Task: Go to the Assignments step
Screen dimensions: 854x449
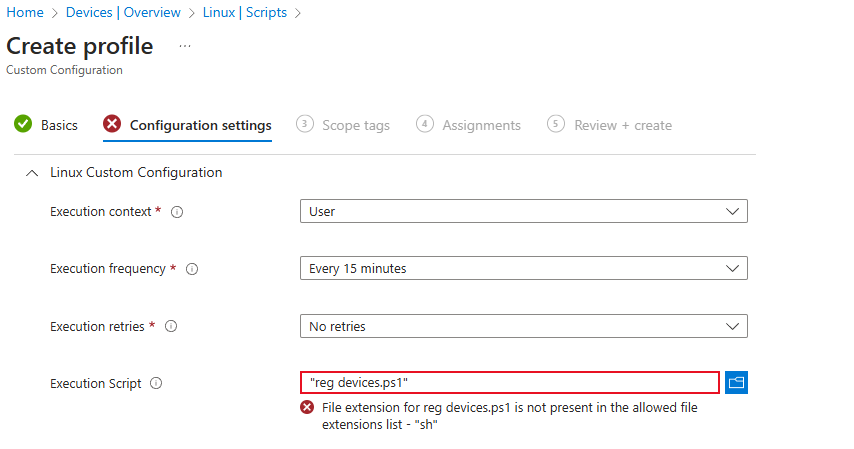Action: coord(481,125)
